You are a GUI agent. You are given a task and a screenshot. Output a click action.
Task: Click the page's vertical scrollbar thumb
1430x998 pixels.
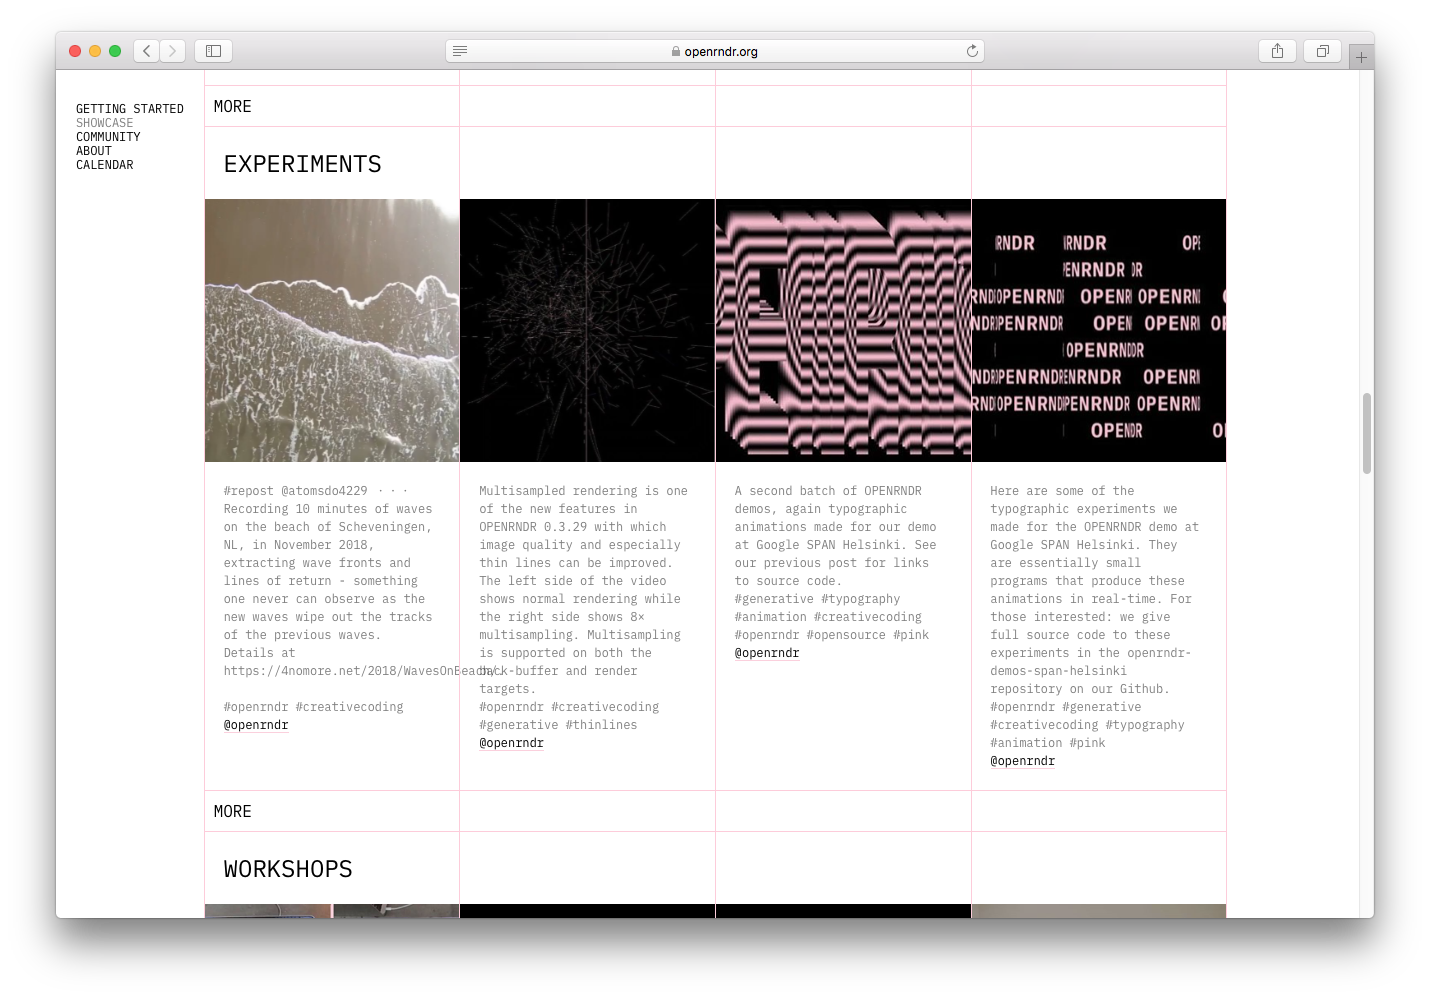[1366, 433]
